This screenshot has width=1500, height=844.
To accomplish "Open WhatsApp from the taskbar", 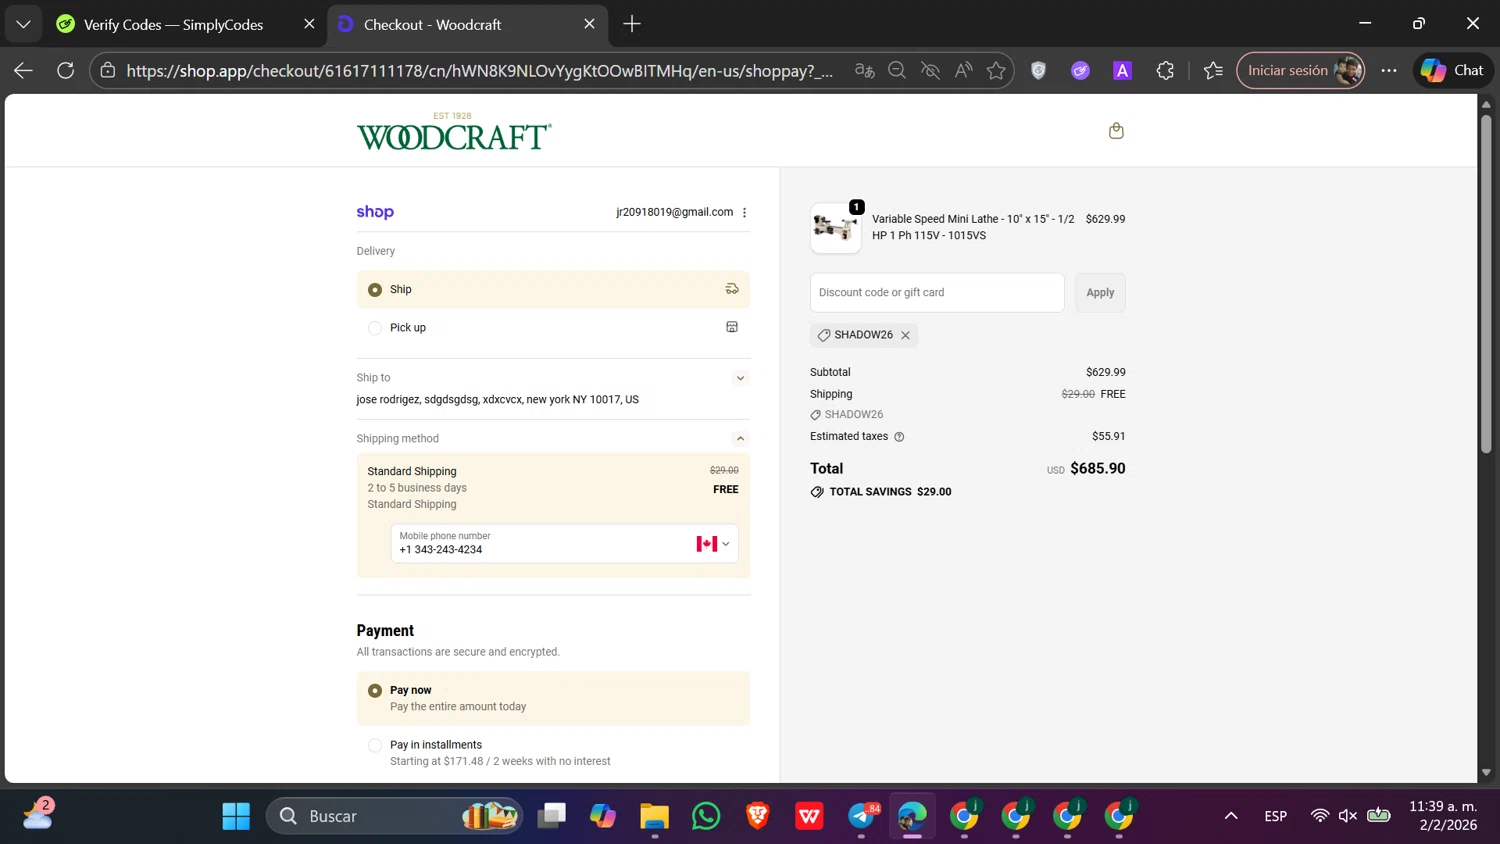I will tap(706, 816).
